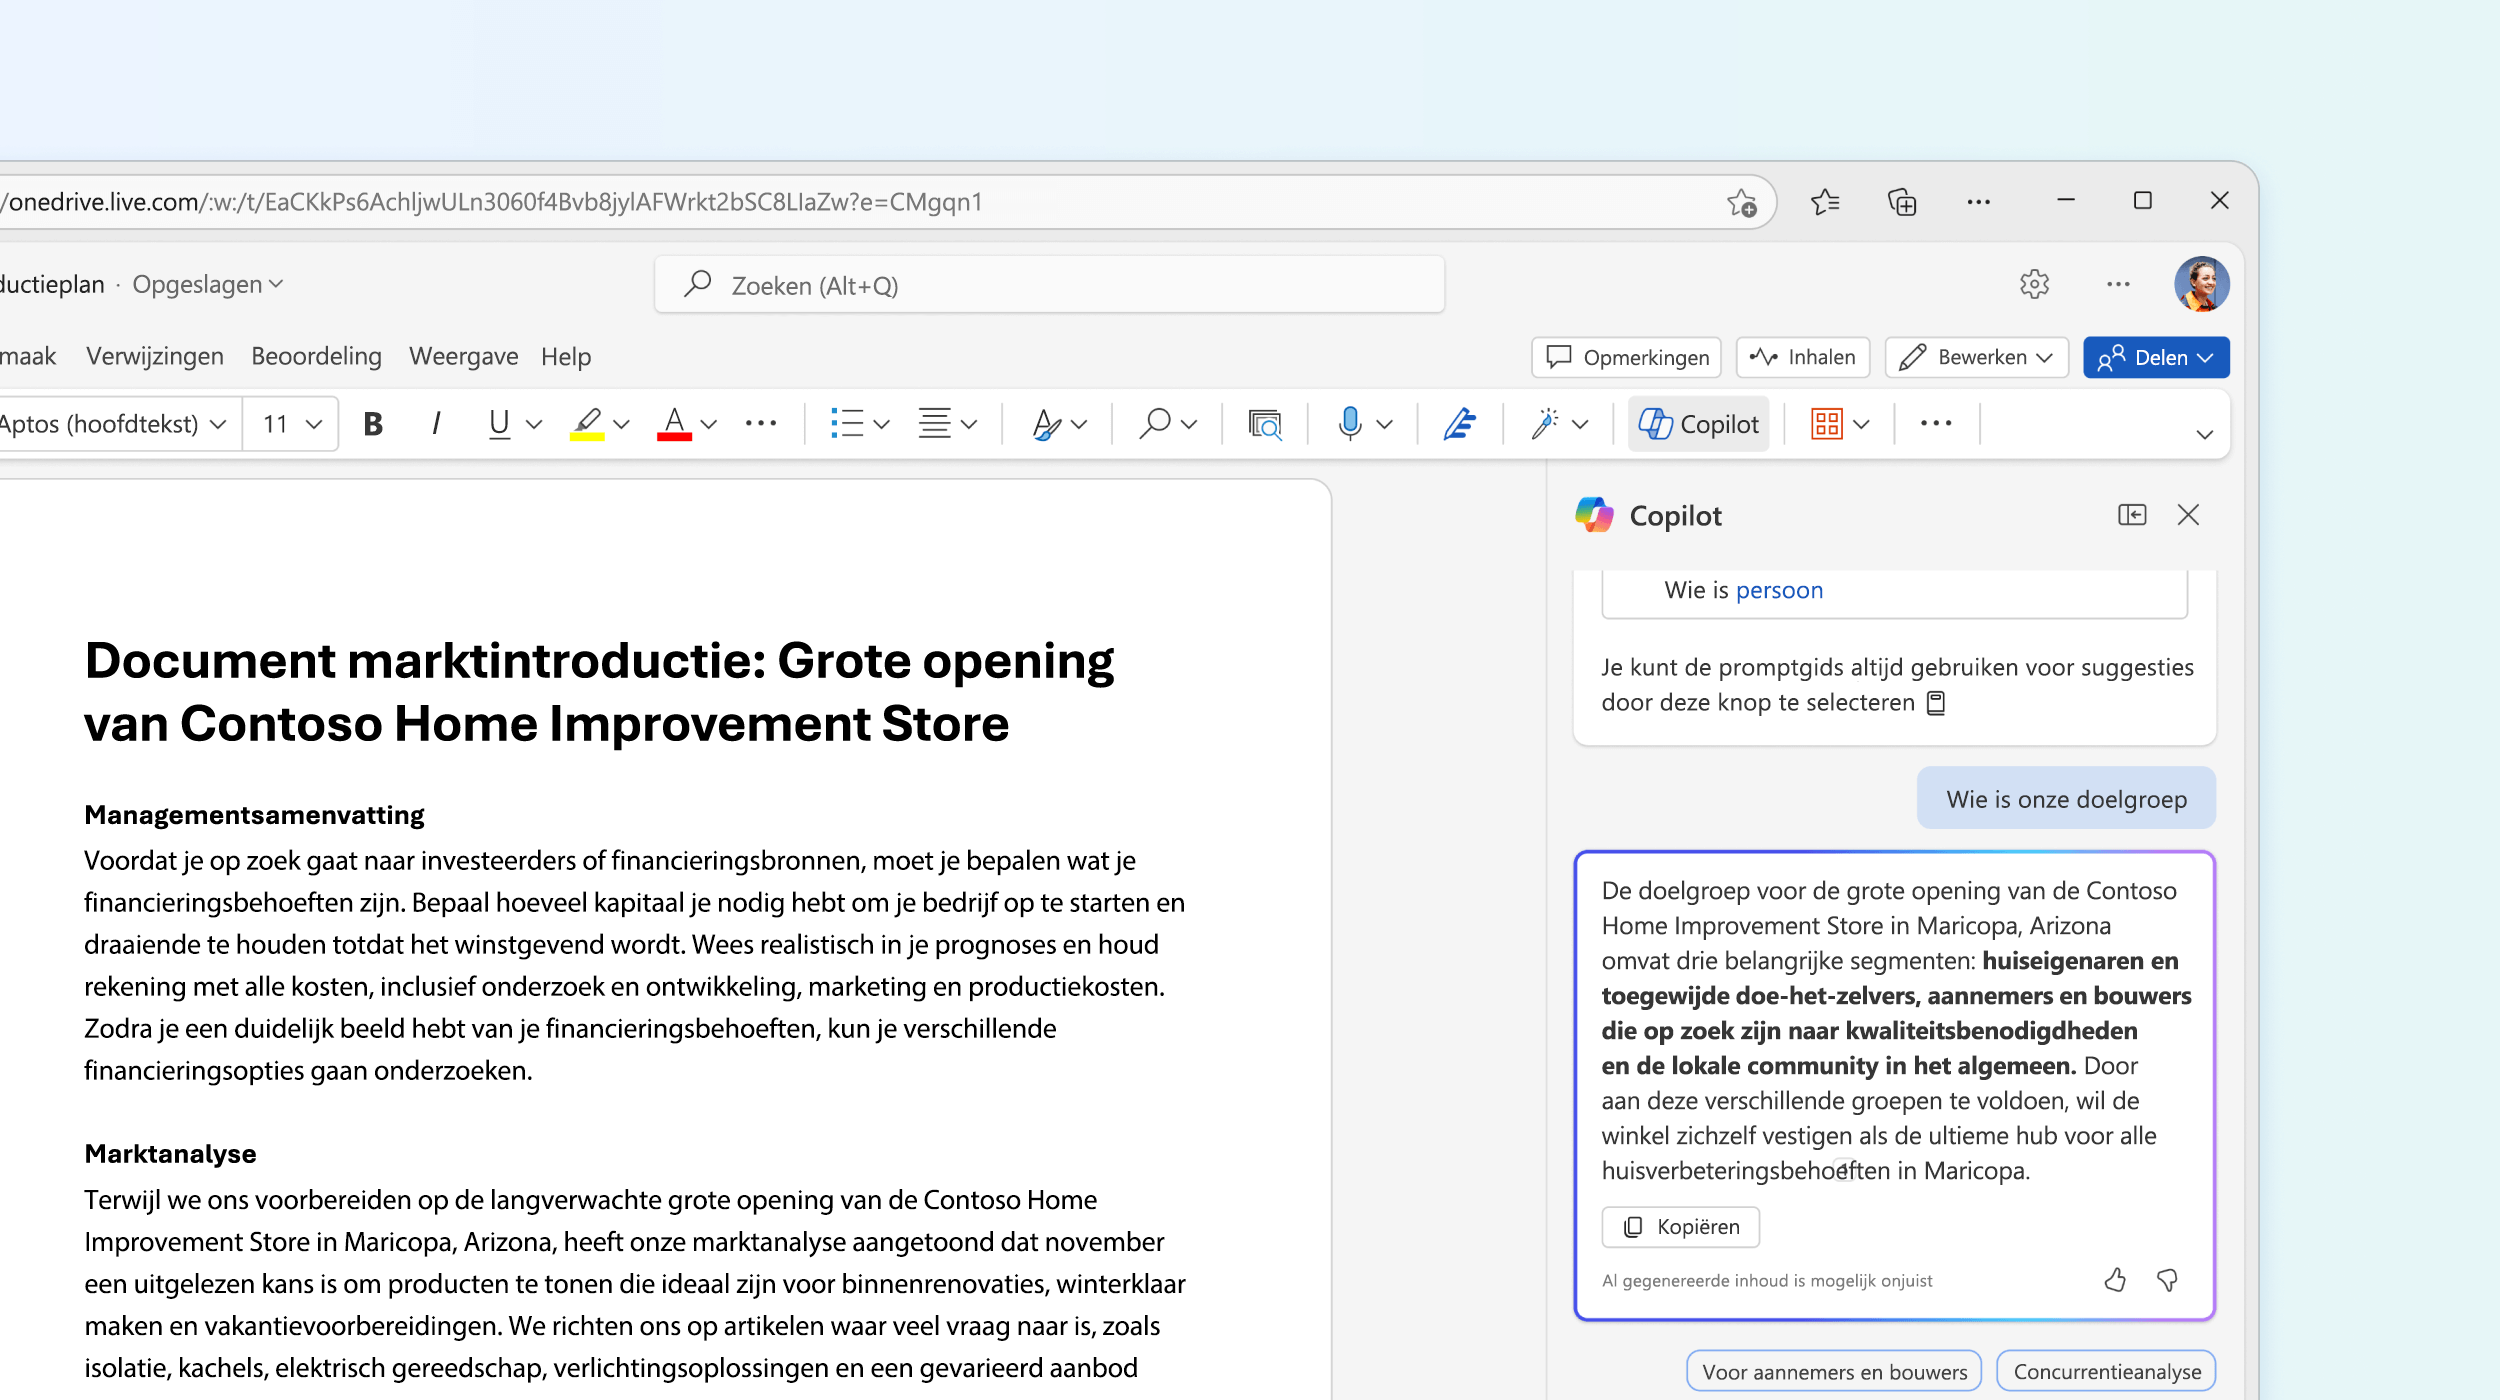Open more options beside settings gear
The image size is (2500, 1400).
[x=2118, y=284]
